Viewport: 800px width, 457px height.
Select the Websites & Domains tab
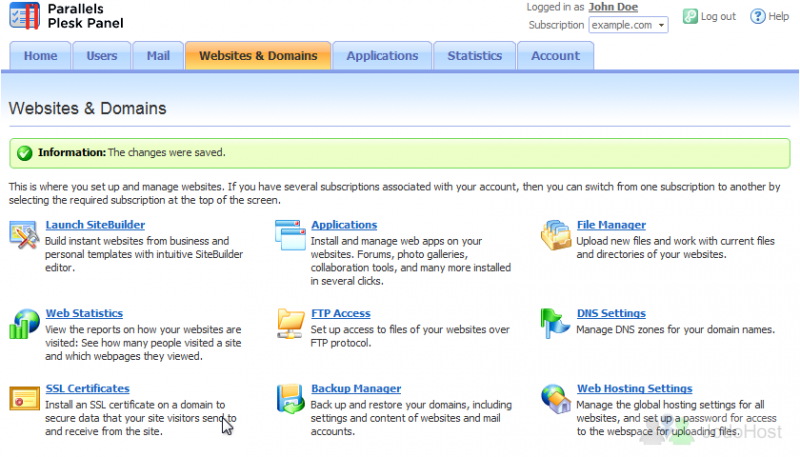(x=258, y=56)
